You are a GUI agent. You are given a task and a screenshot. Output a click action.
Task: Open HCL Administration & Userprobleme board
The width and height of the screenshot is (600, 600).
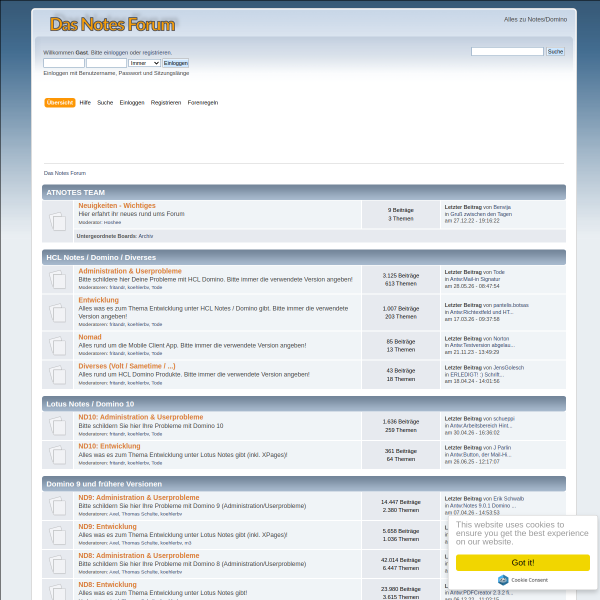[130, 271]
